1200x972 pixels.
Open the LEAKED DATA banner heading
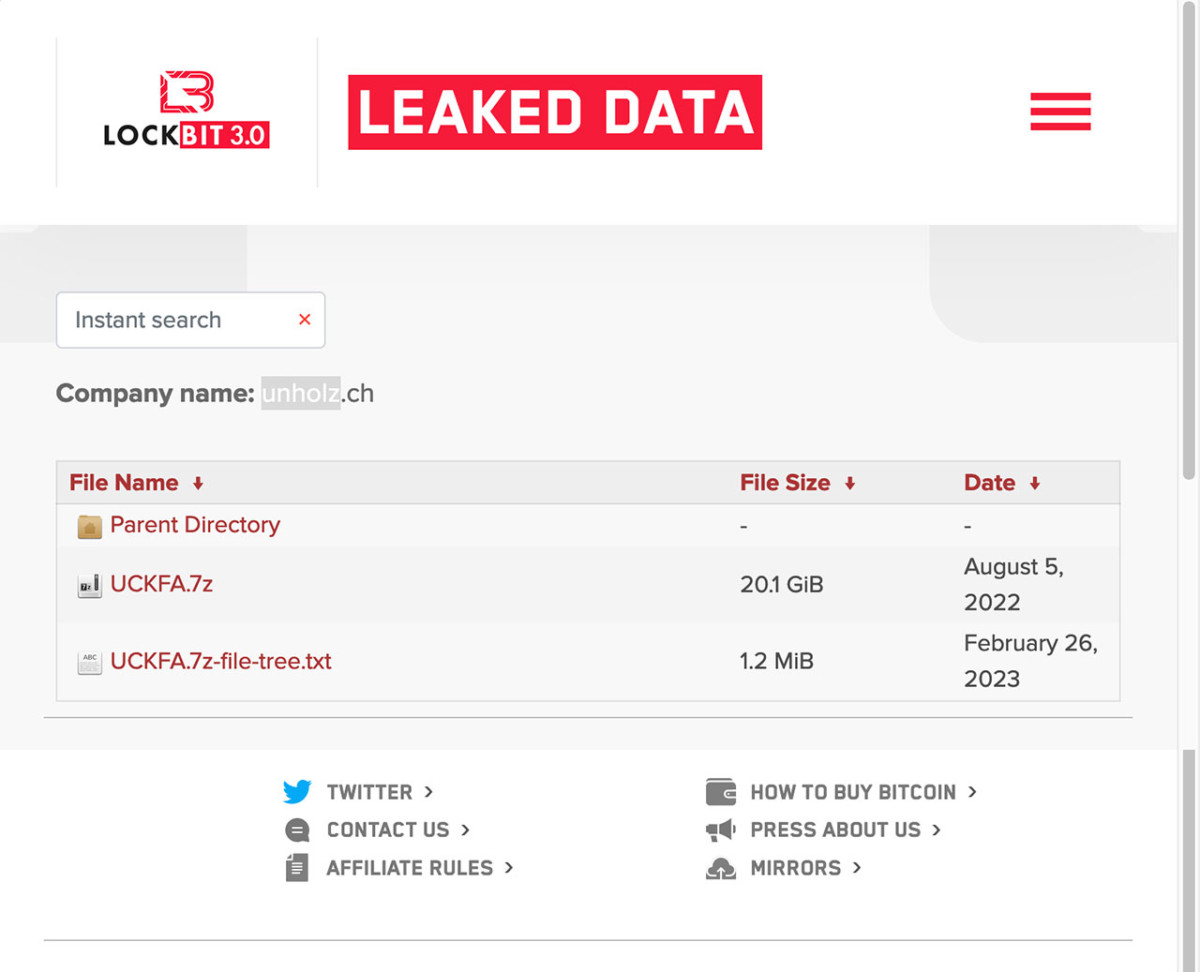[555, 112]
